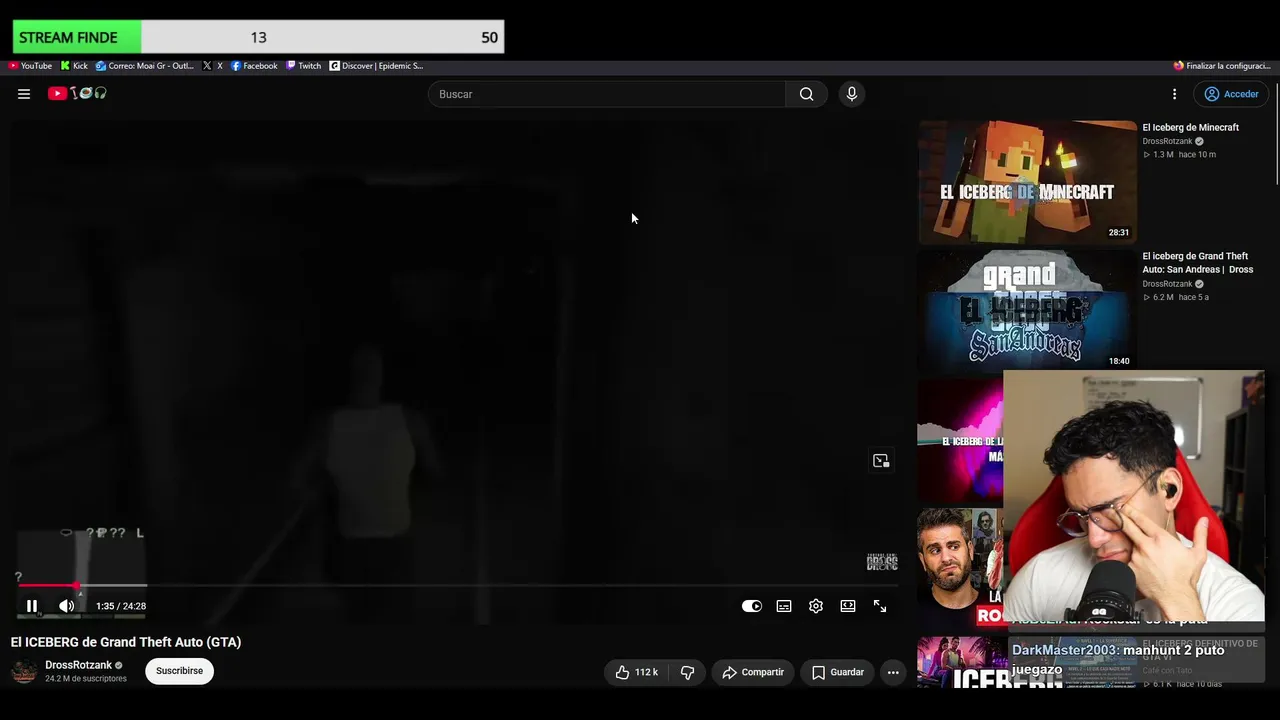Open the title link El Iceberg de Minecraft
The image size is (1280, 720).
(1191, 127)
